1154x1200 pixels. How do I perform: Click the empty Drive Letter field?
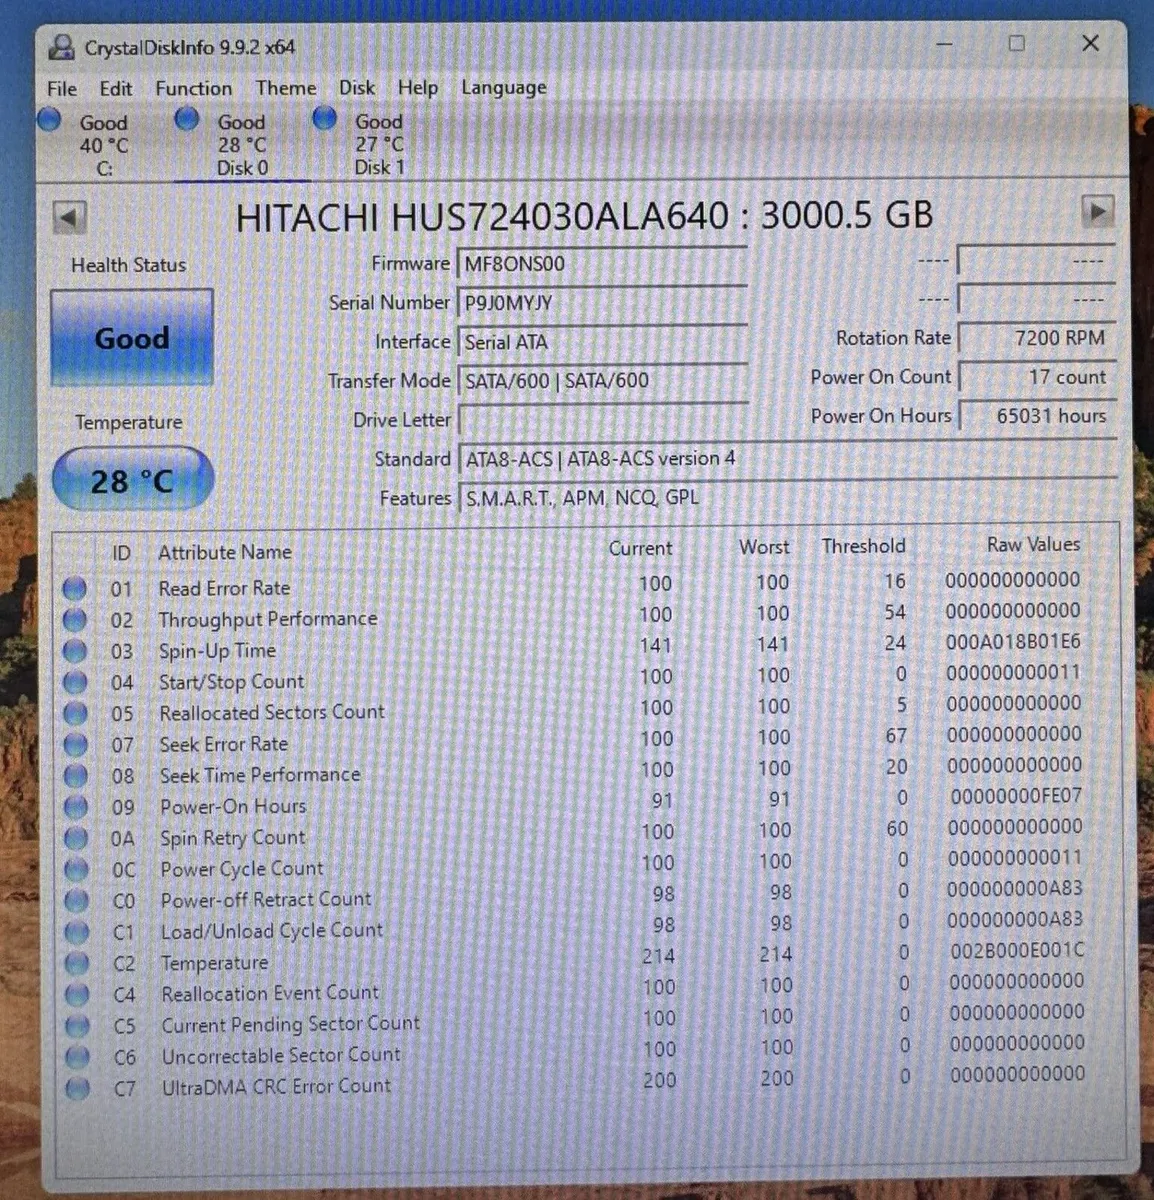tap(602, 420)
